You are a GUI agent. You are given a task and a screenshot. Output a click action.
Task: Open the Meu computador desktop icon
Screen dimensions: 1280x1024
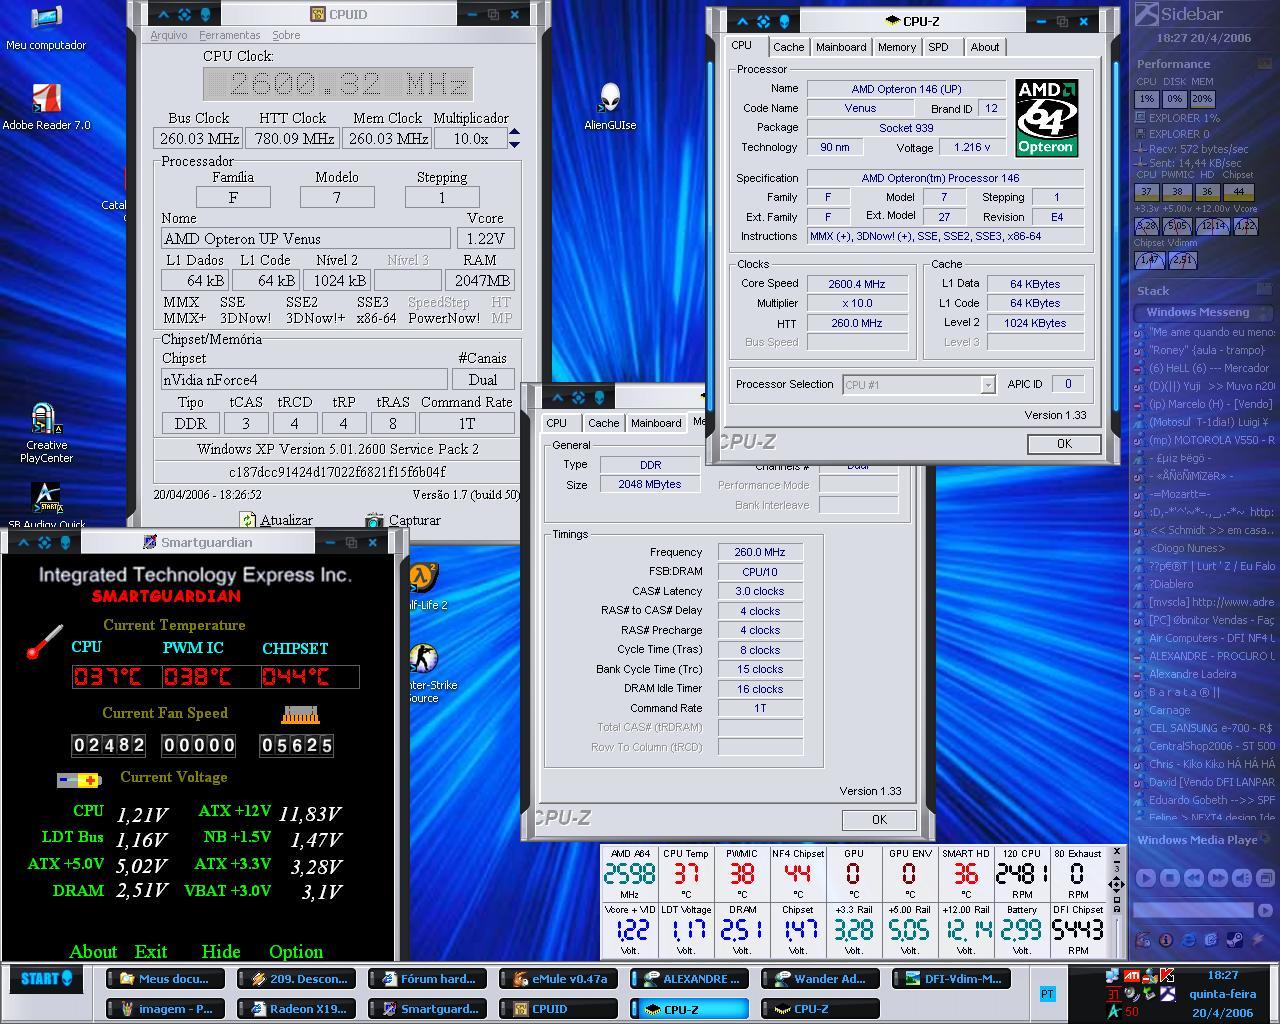[x=46, y=28]
